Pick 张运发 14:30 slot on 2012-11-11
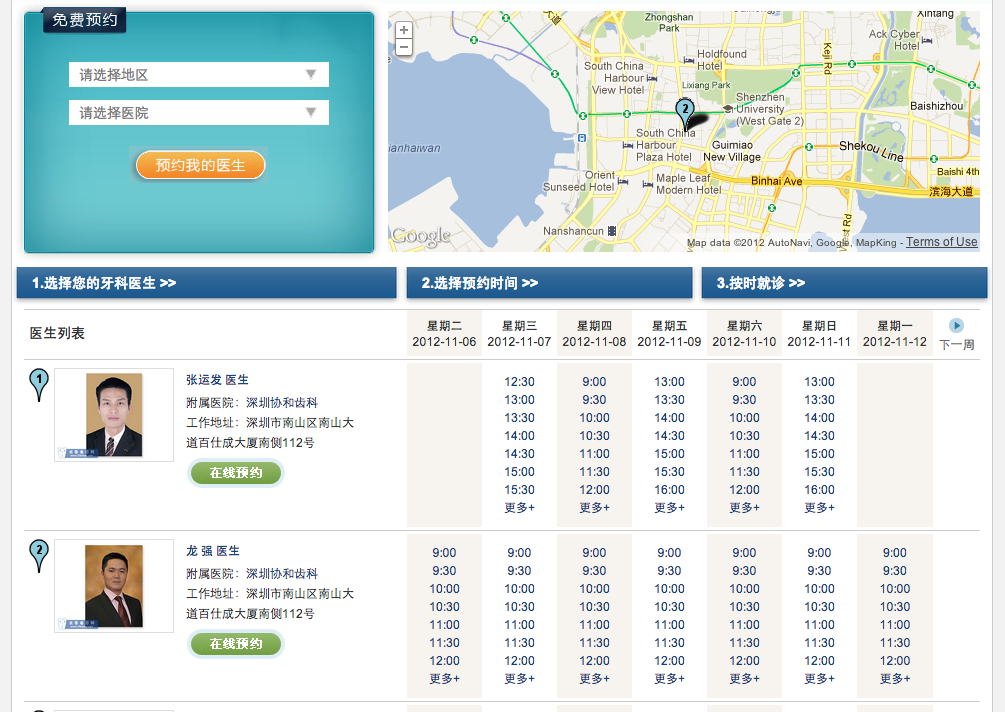 tap(819, 436)
